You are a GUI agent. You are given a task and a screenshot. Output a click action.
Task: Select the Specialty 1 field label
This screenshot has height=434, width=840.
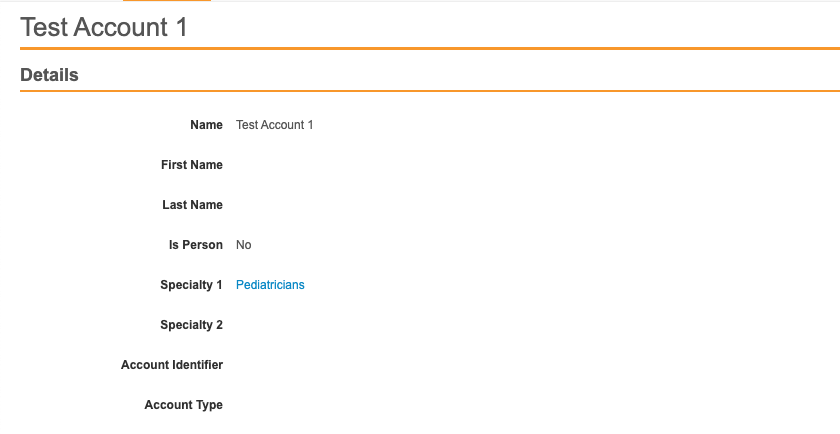click(191, 285)
